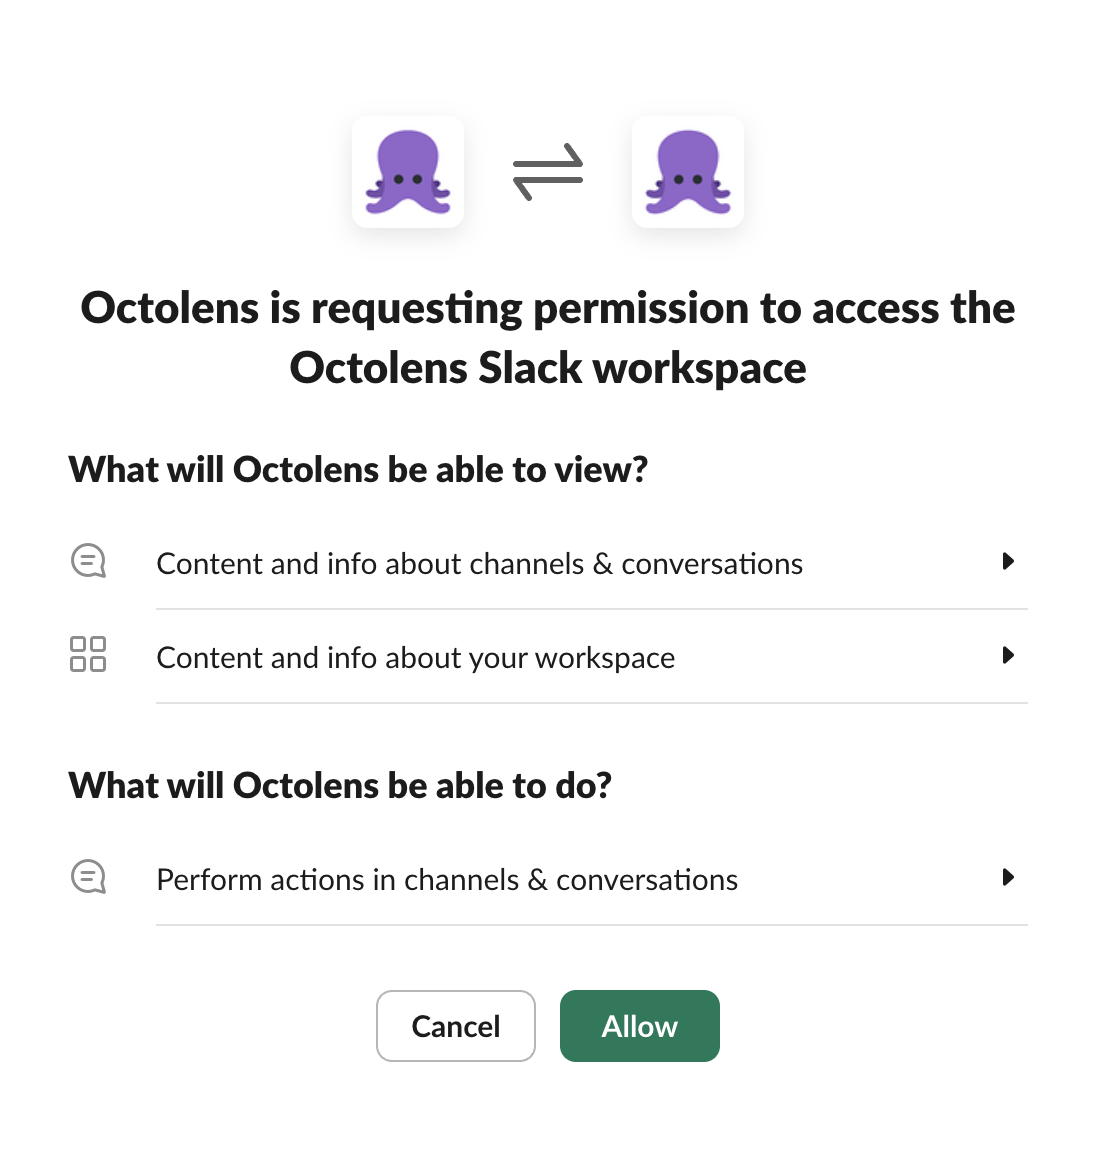Click 'What will Octolens be able to view?' heading
1114x1150 pixels.
358,469
